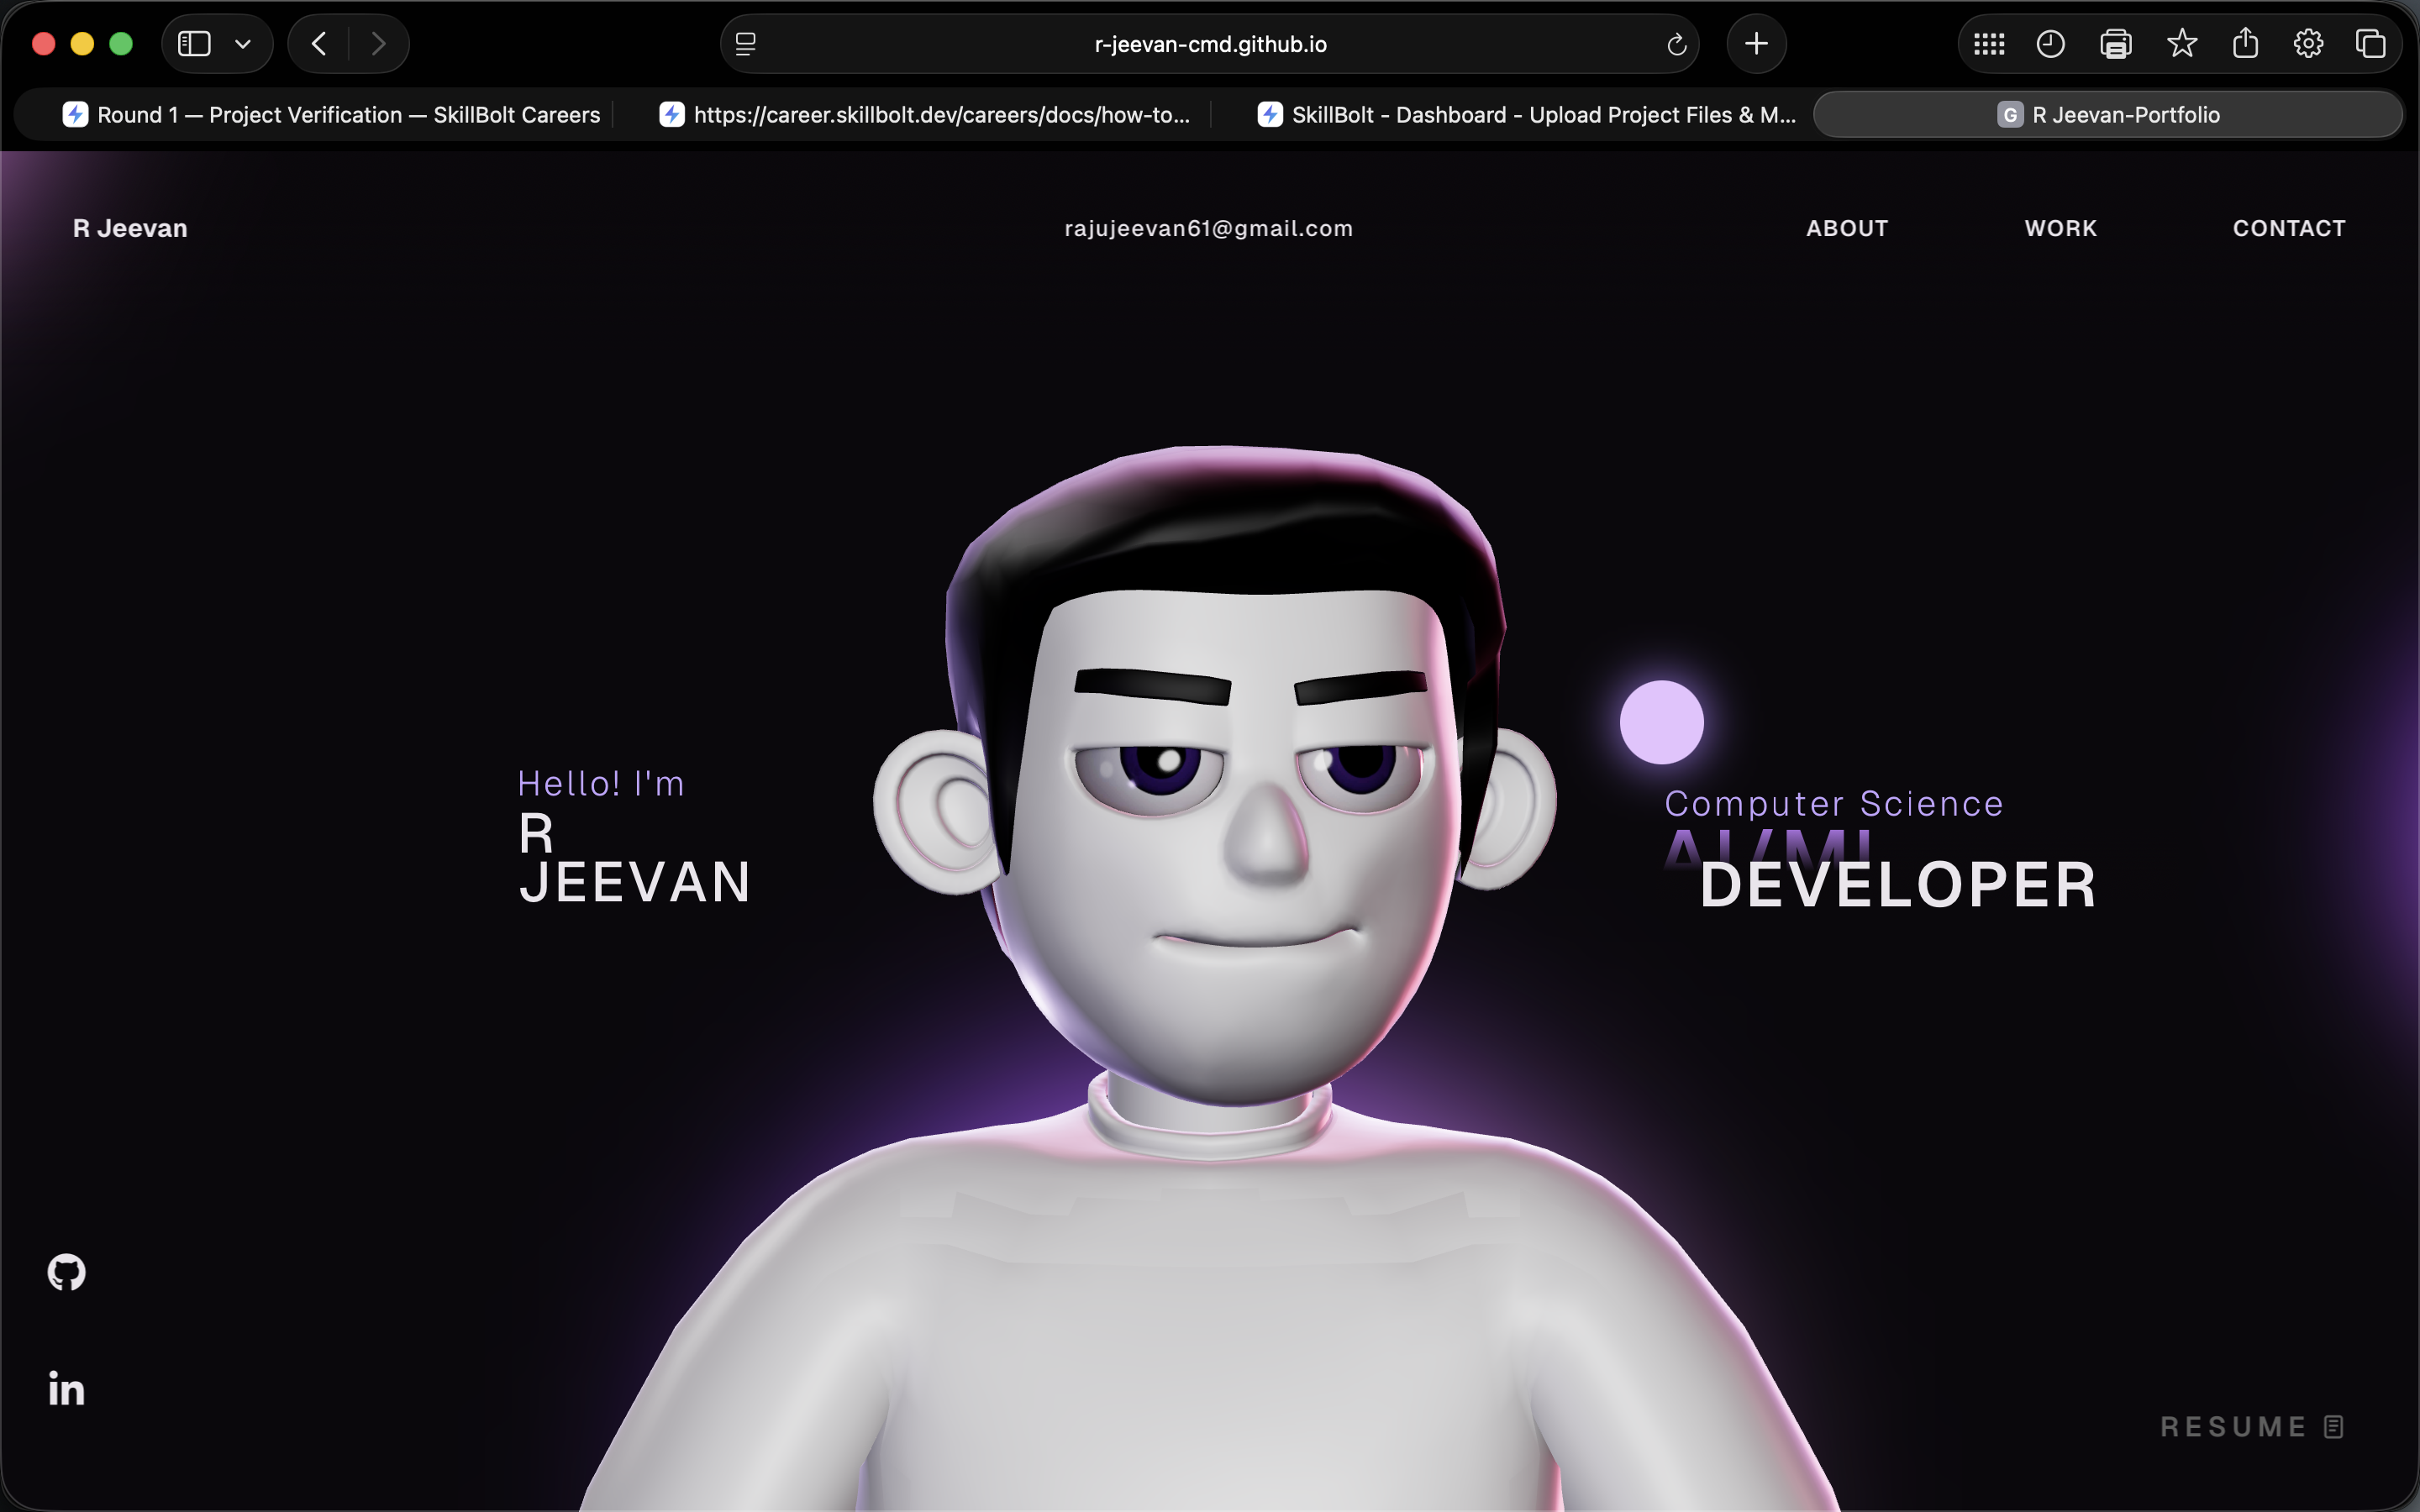Toggle the Safari sidebar button

194,44
